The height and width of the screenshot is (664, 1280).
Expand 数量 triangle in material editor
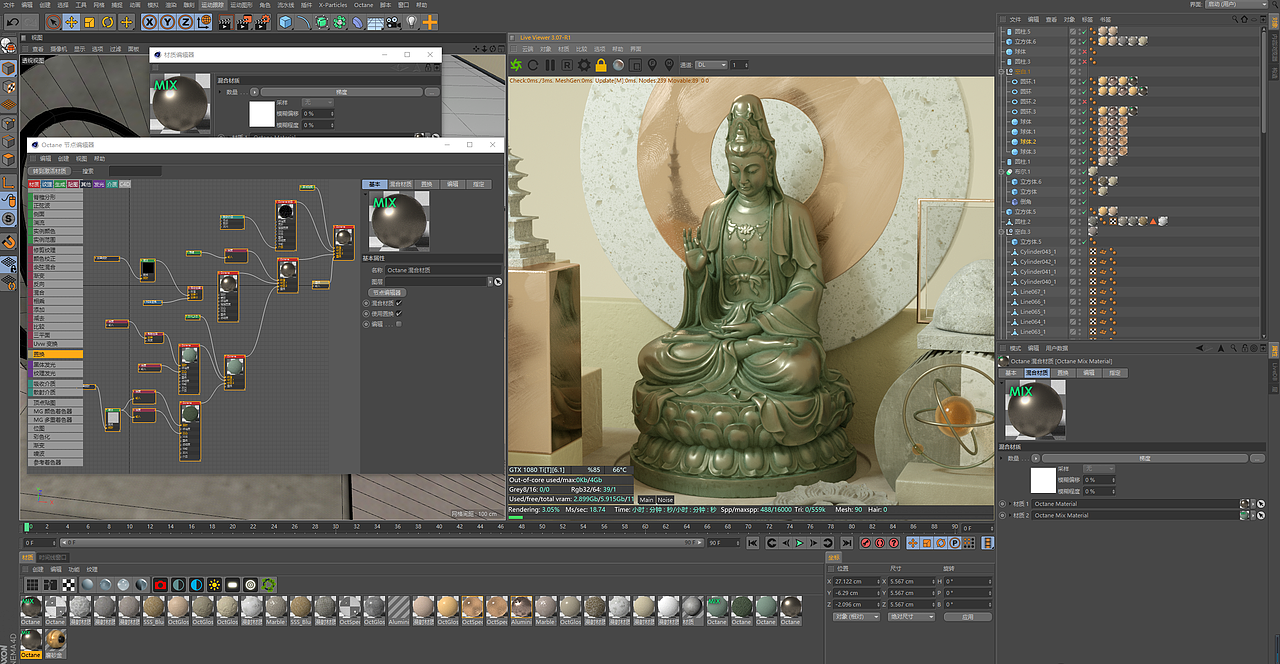220,92
